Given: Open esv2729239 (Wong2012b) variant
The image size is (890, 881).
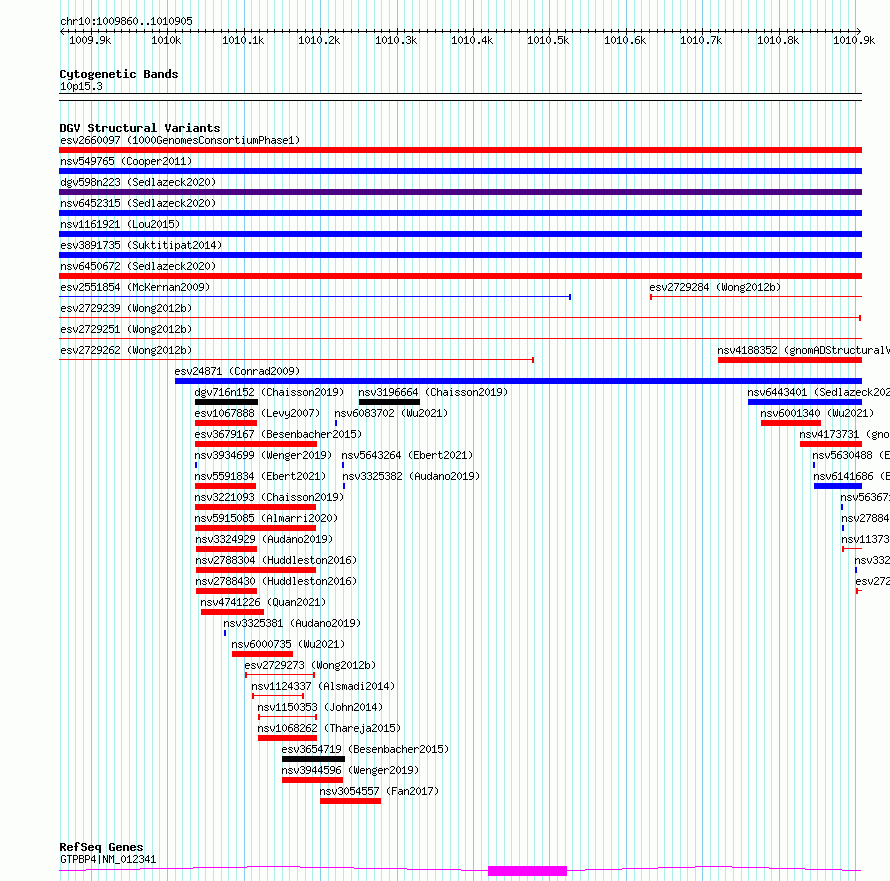Looking at the screenshot, I should click(x=460, y=318).
